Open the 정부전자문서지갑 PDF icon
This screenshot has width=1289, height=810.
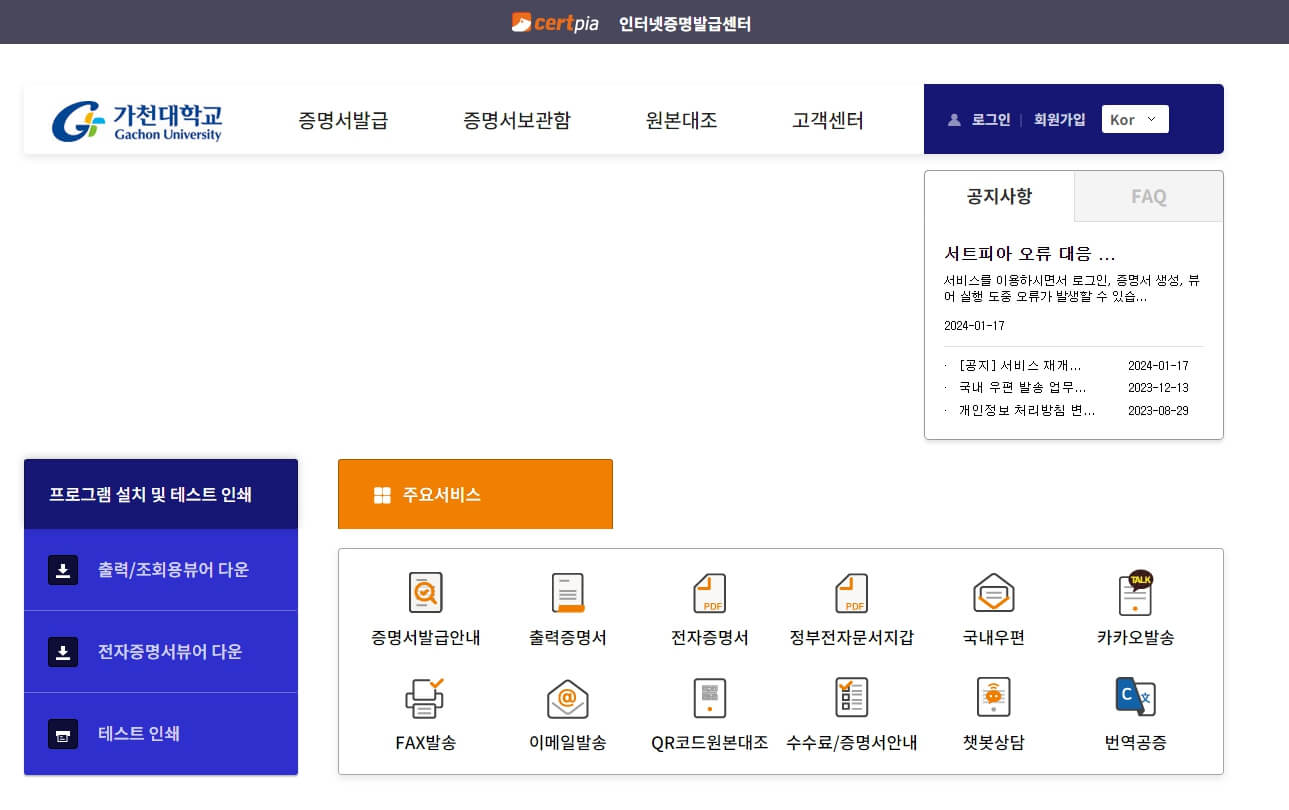(852, 593)
